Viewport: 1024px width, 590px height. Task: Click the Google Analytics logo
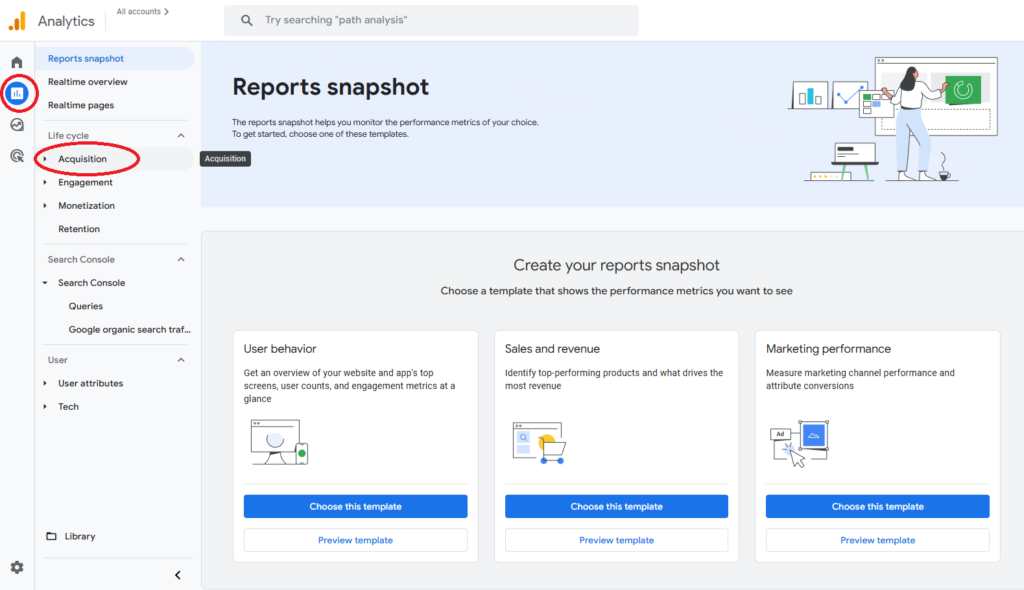coord(17,21)
